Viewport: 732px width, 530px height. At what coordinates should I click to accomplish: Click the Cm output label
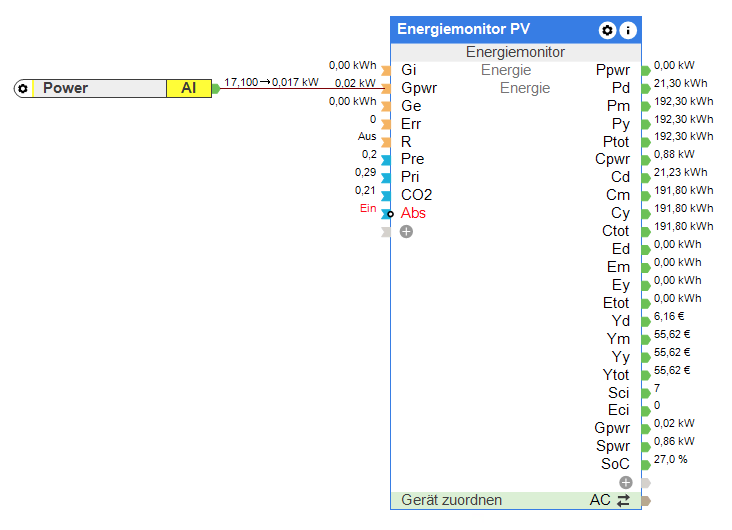[x=618, y=195]
